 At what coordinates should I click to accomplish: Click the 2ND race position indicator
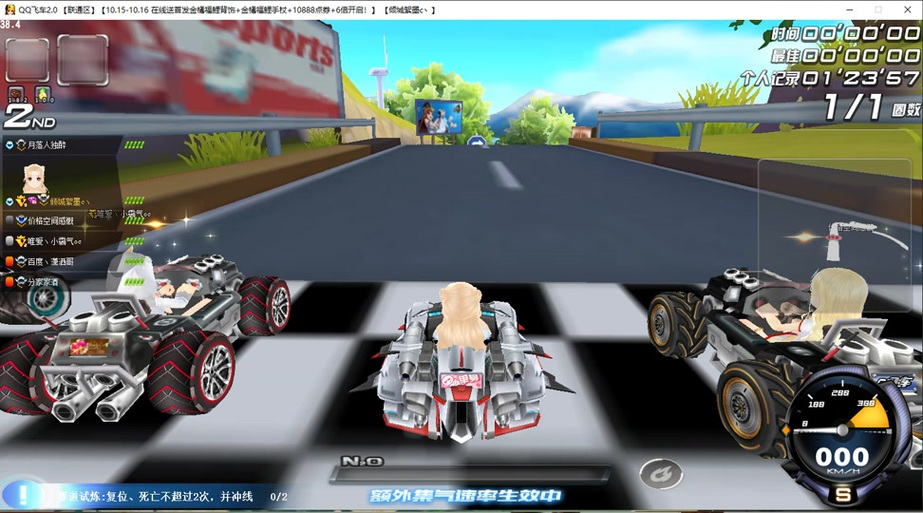[29, 117]
